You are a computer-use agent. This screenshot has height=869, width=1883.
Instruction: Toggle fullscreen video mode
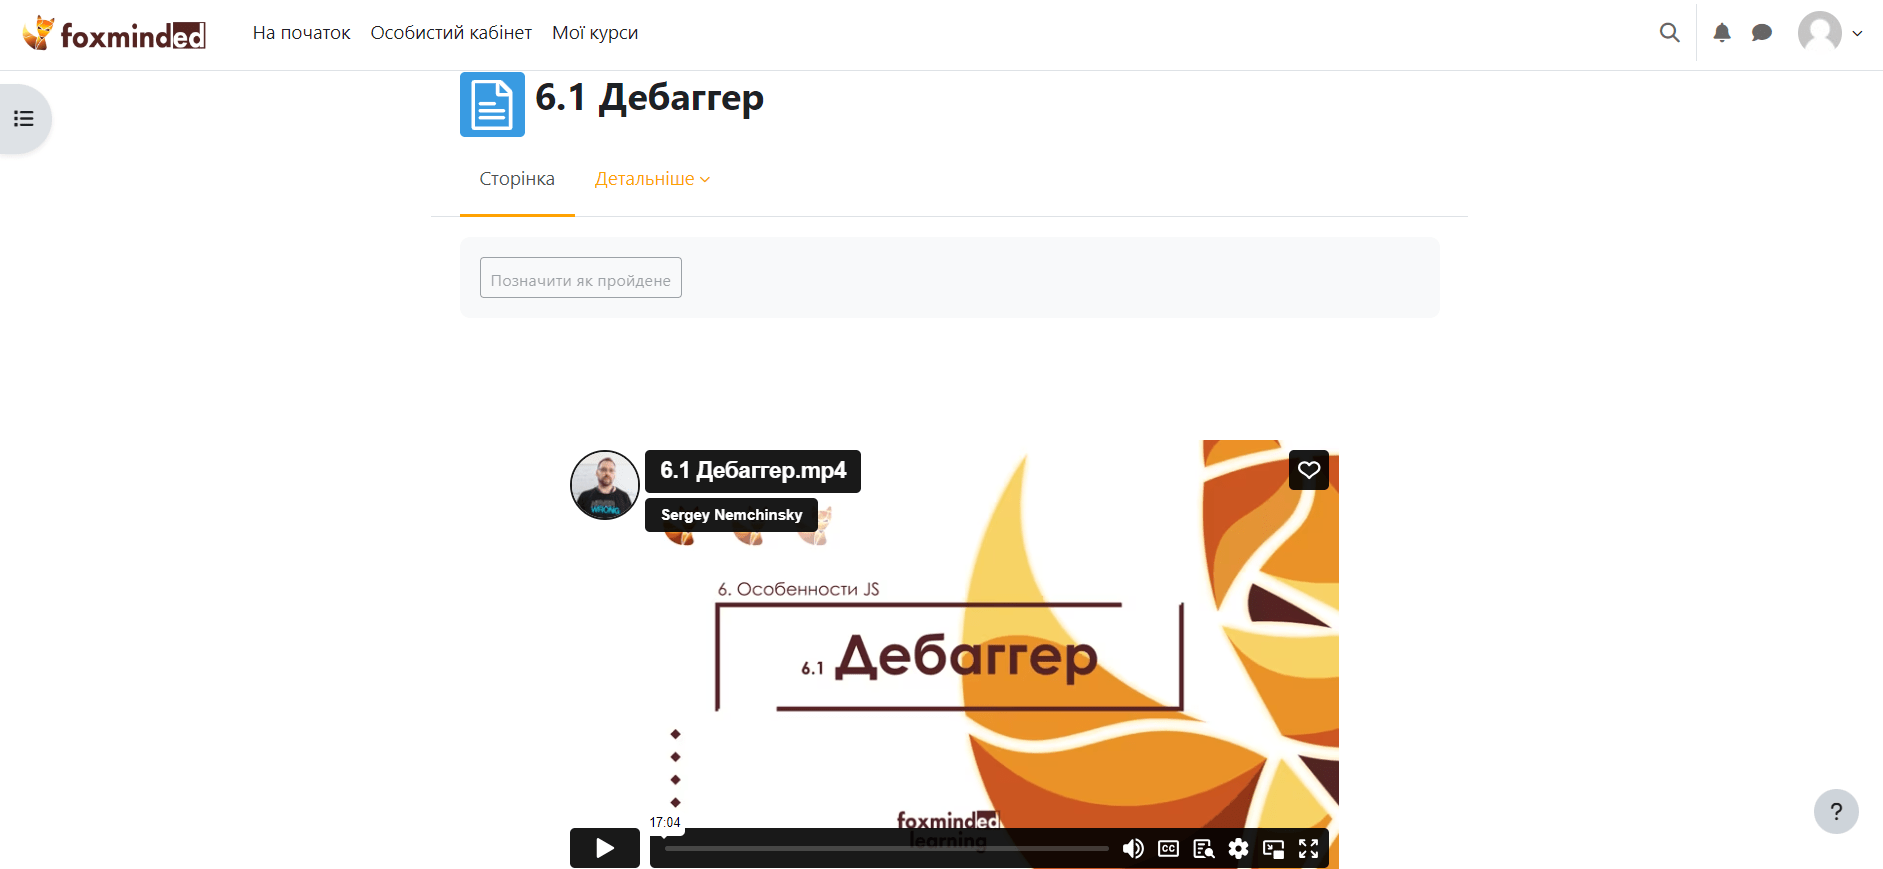[x=1308, y=849]
